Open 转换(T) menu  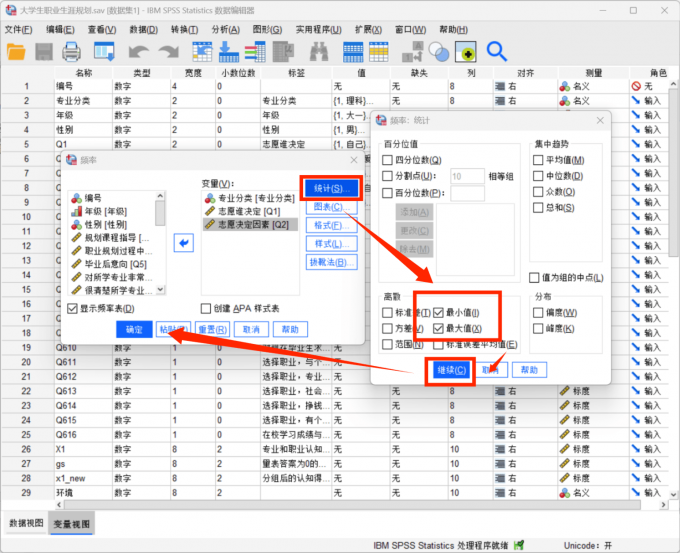tap(185, 29)
